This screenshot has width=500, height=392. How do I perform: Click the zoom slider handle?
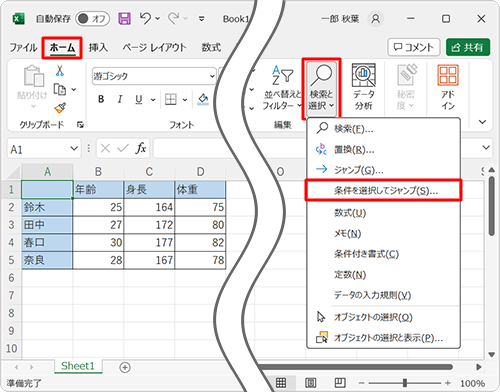point(405,383)
